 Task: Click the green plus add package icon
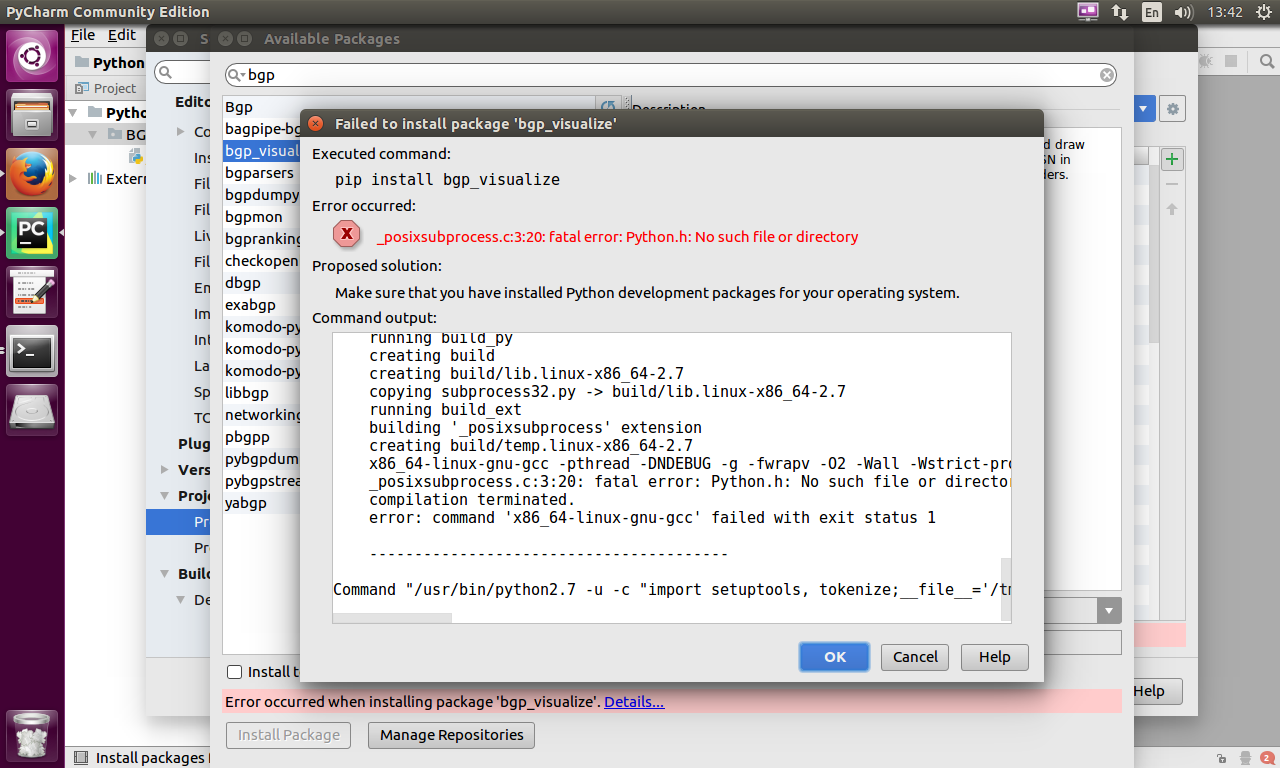coord(1172,158)
